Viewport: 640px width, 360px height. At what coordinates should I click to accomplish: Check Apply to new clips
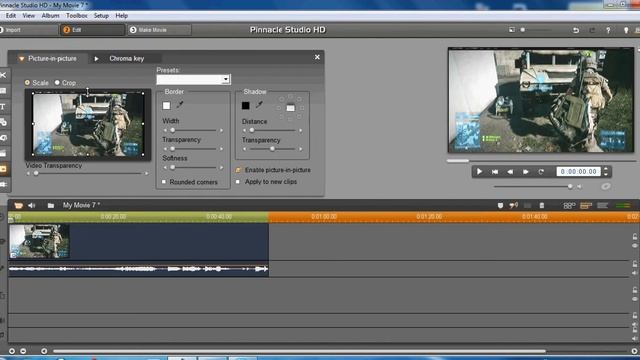pyautogui.click(x=238, y=182)
